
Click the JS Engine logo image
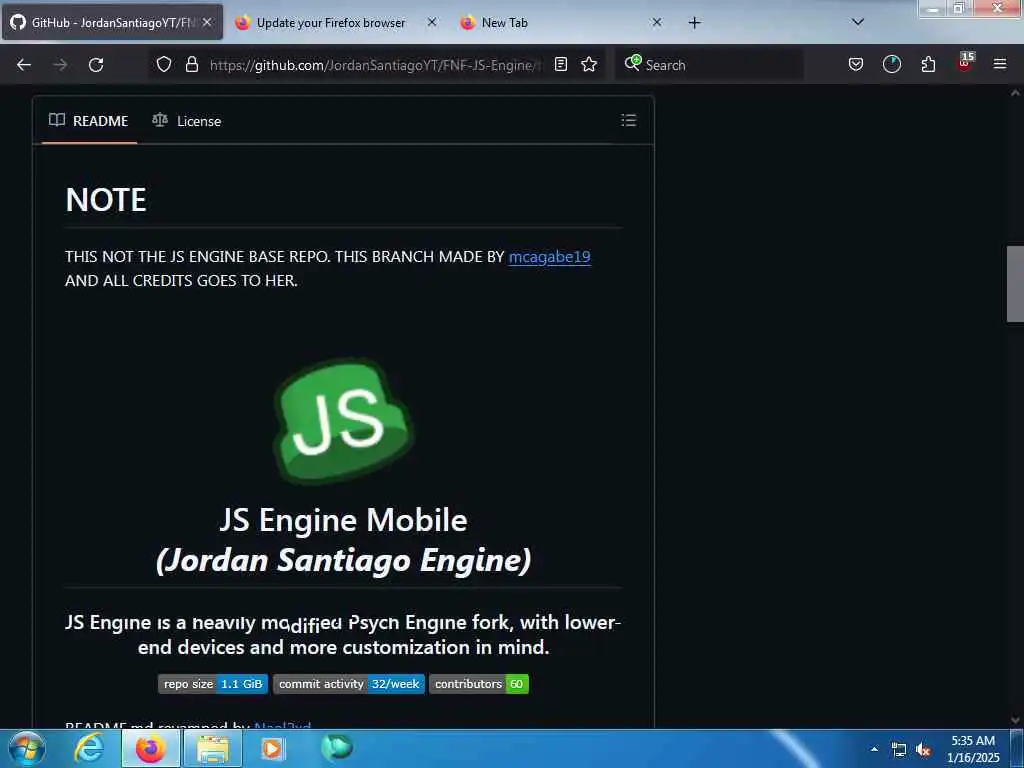pos(344,421)
